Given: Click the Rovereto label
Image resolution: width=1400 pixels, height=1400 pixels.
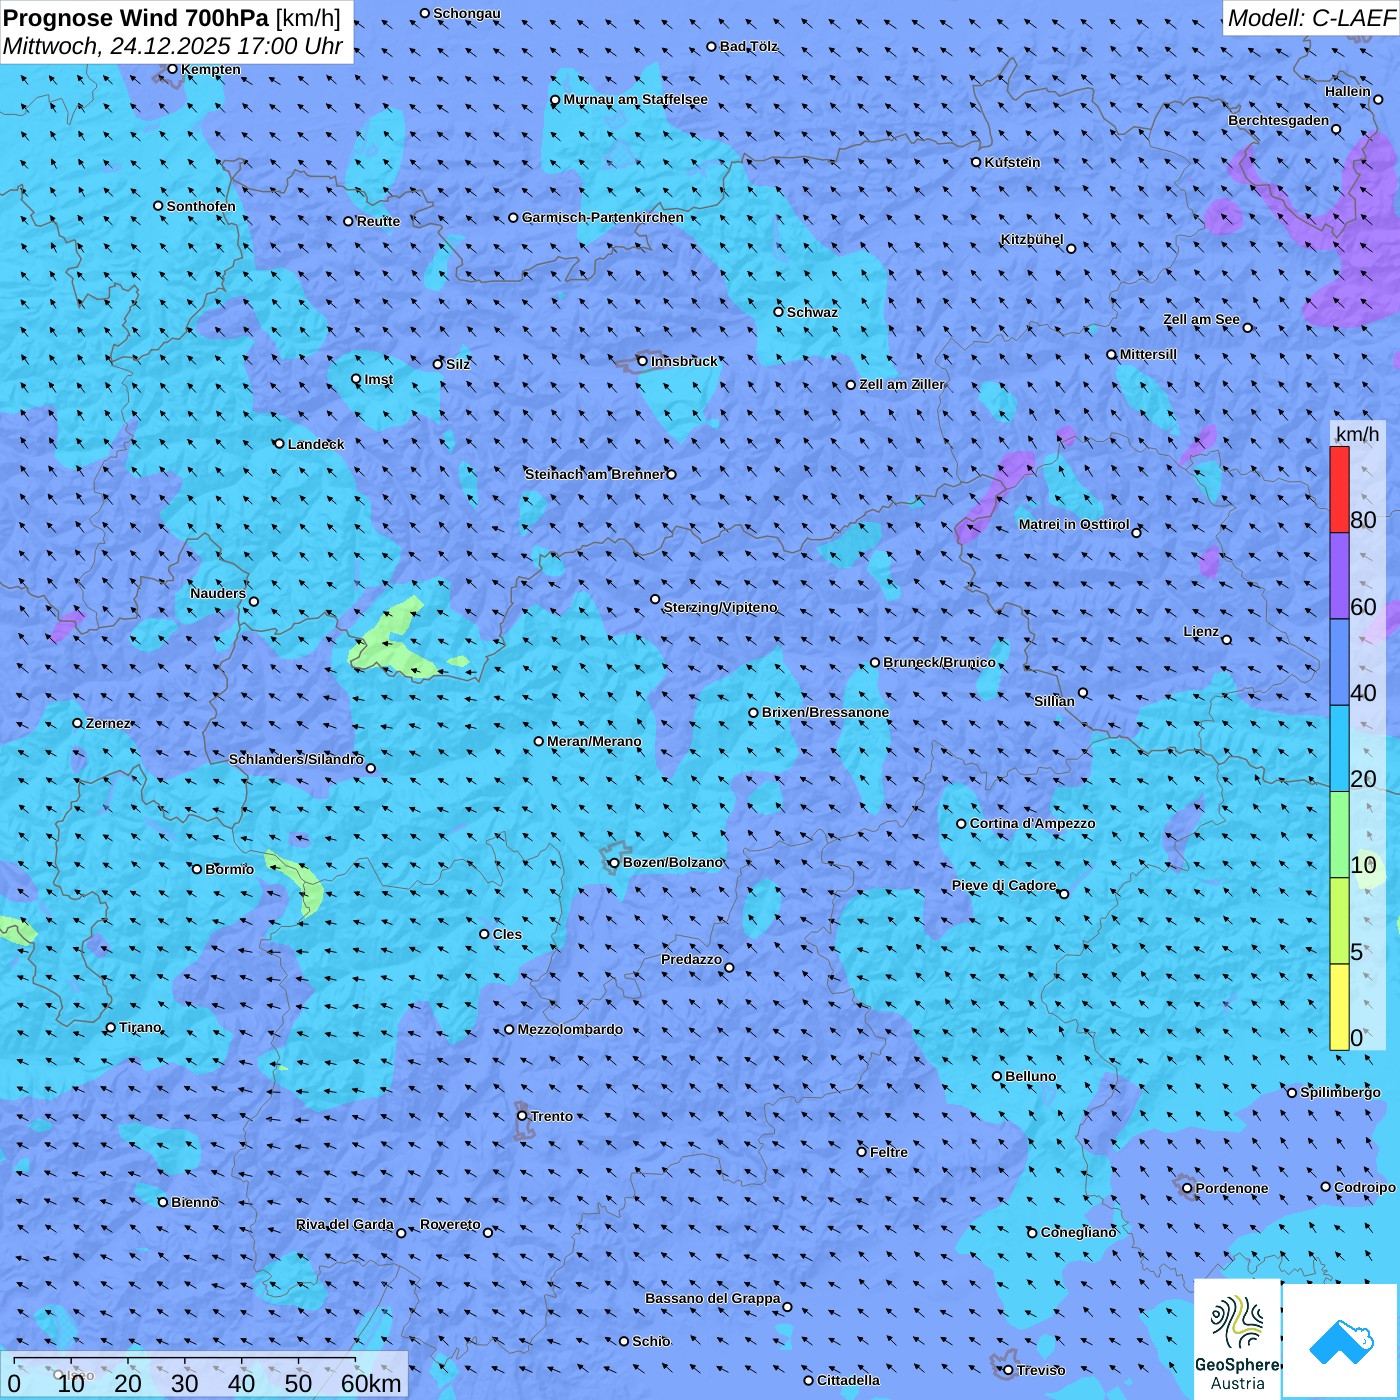Looking at the screenshot, I should pos(450,1224).
